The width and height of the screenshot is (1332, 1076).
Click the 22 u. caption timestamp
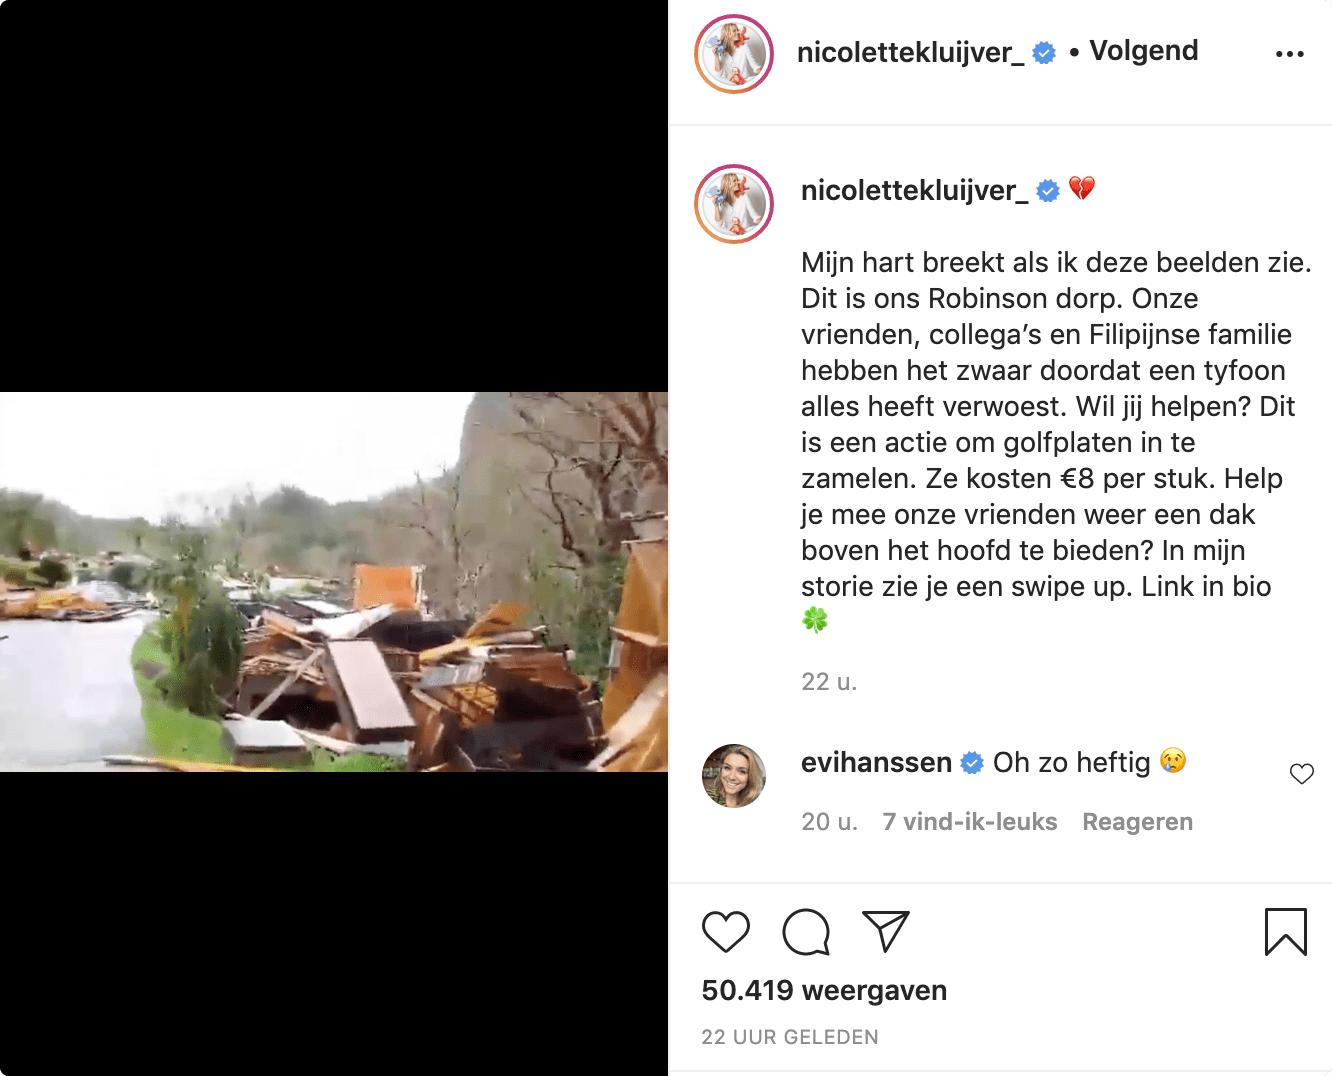(x=829, y=682)
